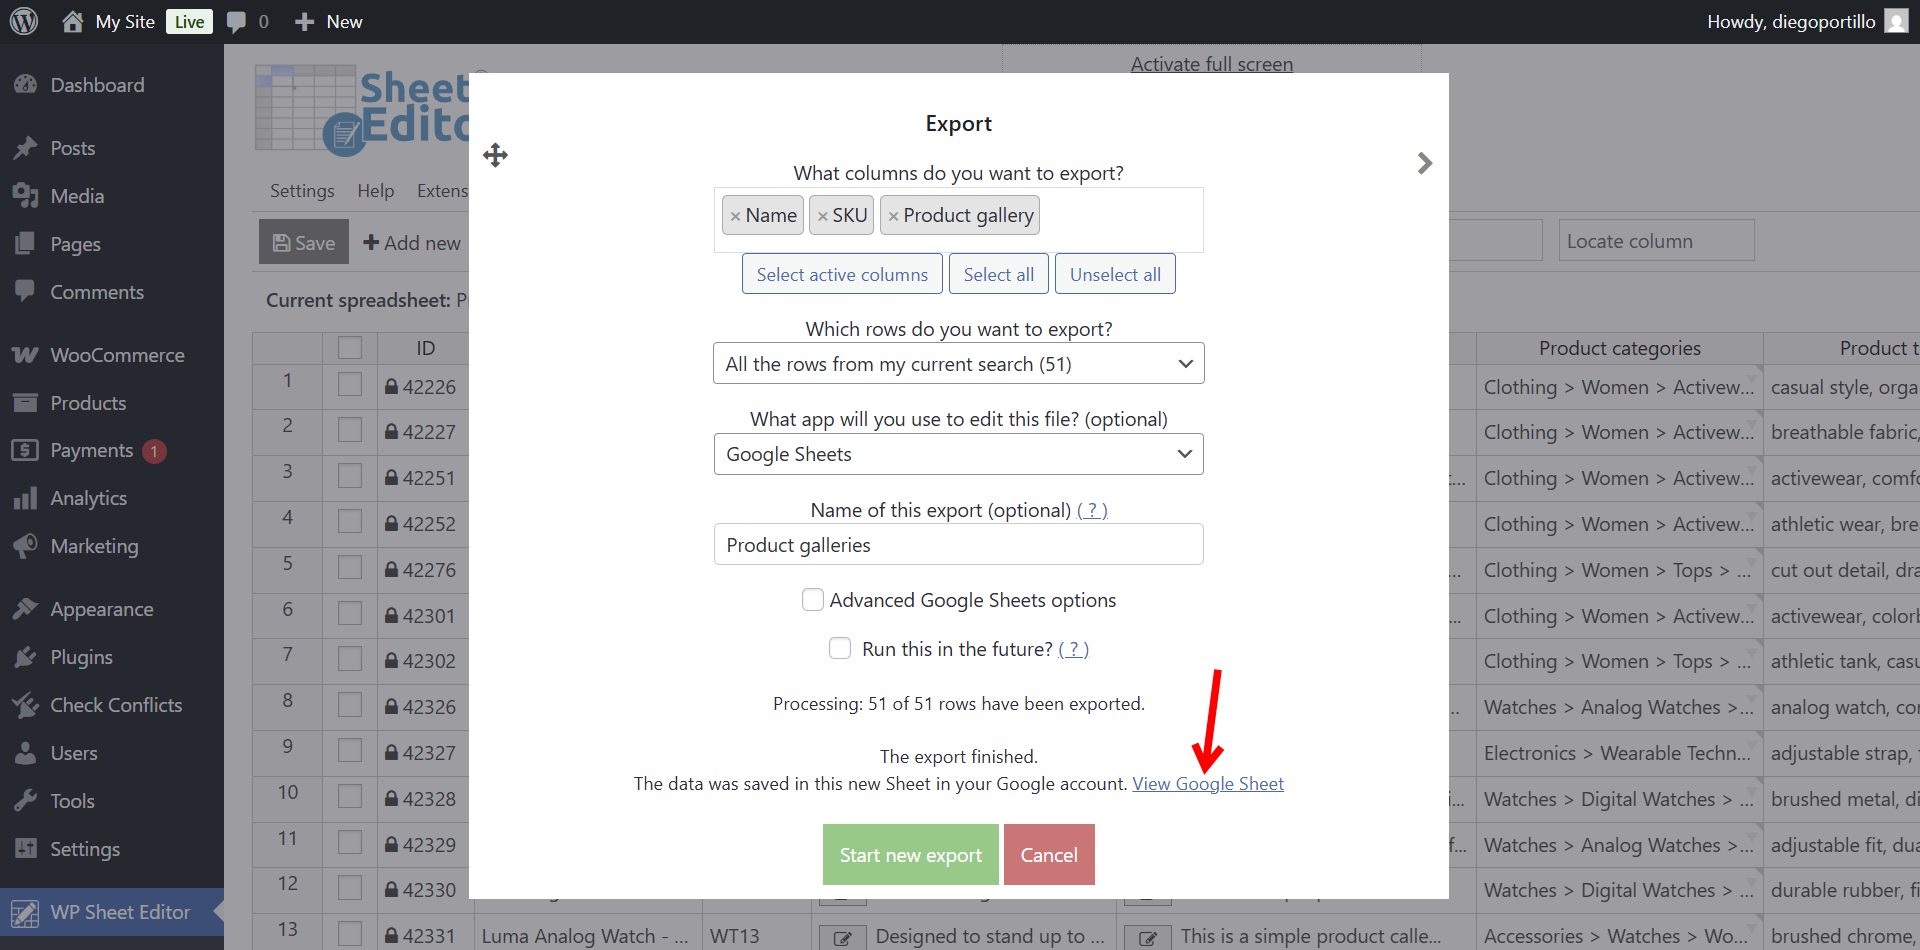Enable the Advanced Google Sheets options checkbox
Viewport: 1920px width, 950px height.
coord(813,599)
